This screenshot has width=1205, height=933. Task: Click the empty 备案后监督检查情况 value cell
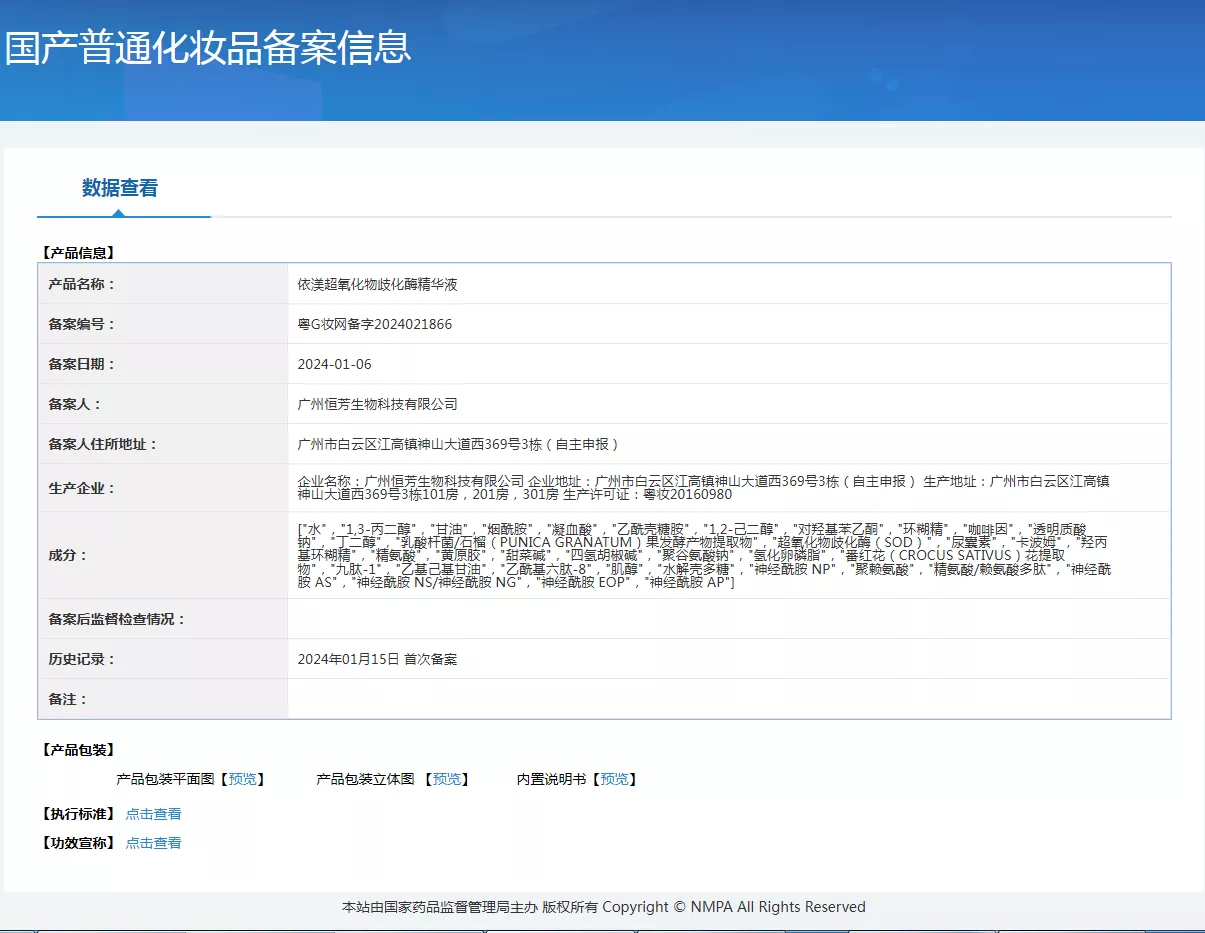[x=728, y=619]
